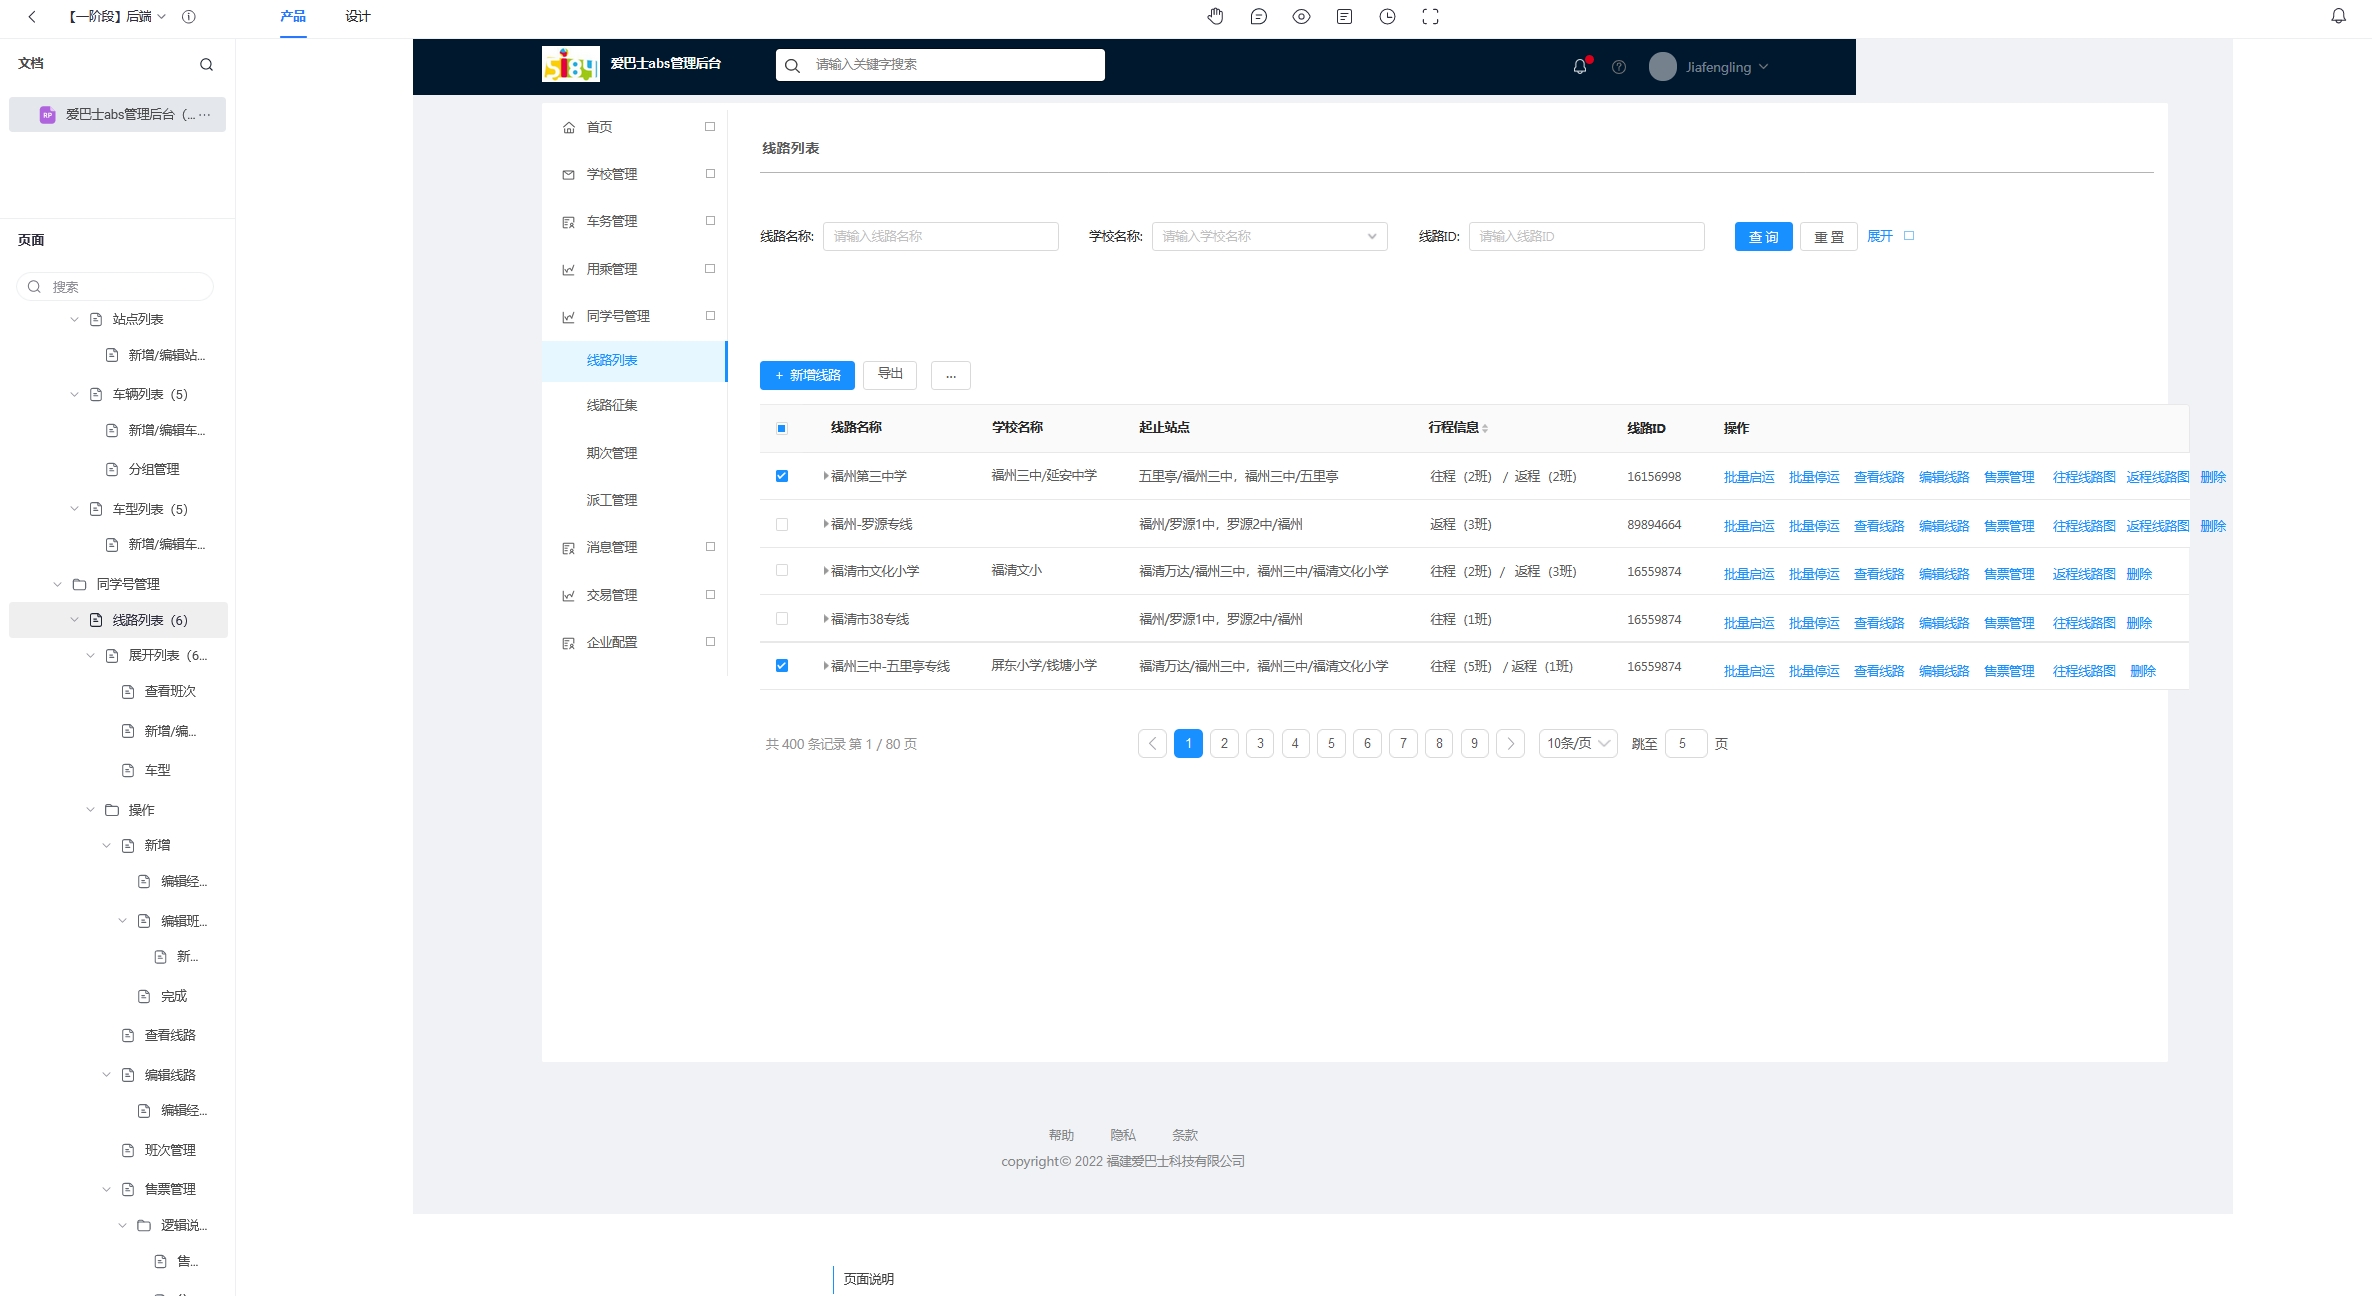This screenshot has width=2372, height=1296.
Task: Click the 新增线路 button
Action: 807,375
